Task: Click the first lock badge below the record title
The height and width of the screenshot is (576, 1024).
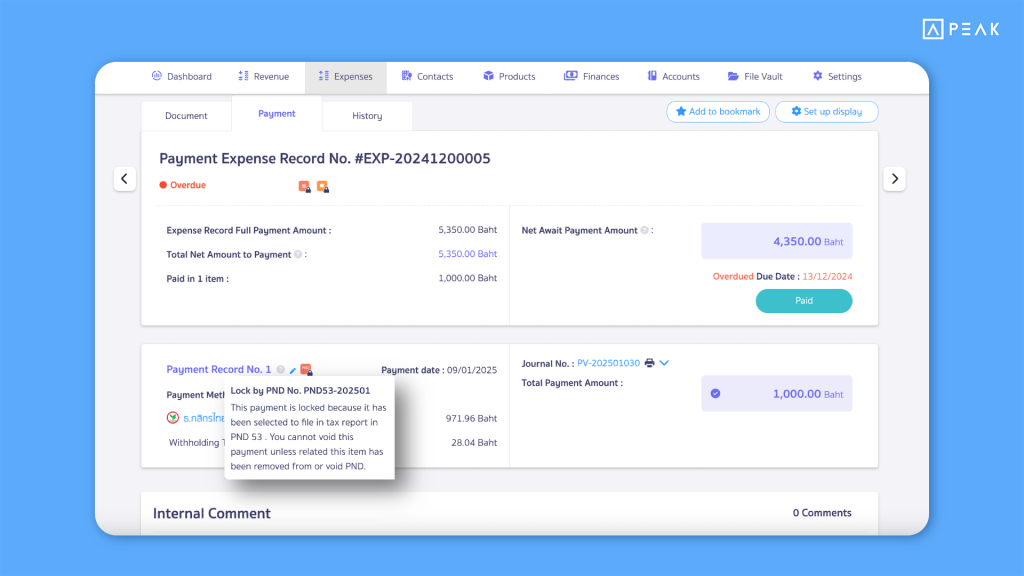Action: 304,186
